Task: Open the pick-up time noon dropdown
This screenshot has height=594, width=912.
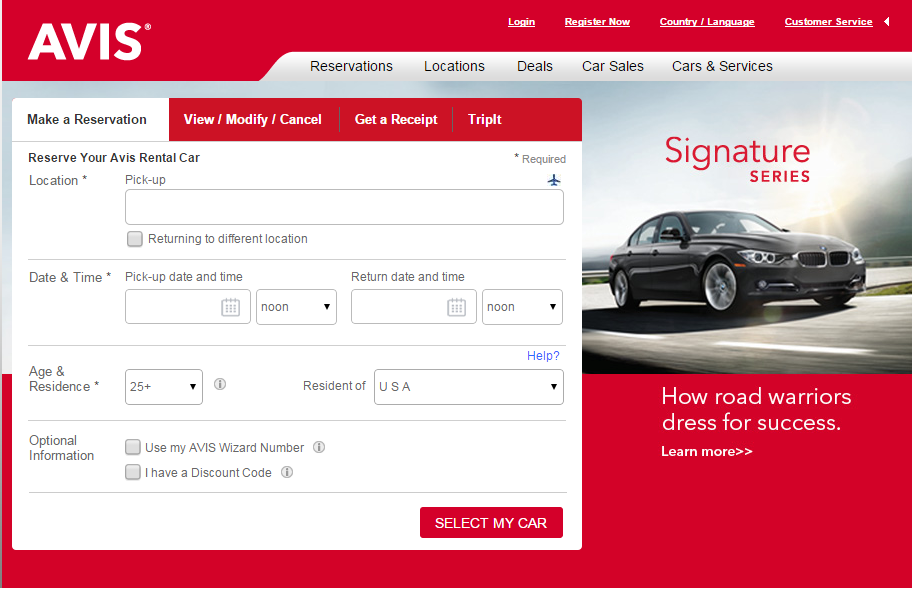Action: [x=296, y=307]
